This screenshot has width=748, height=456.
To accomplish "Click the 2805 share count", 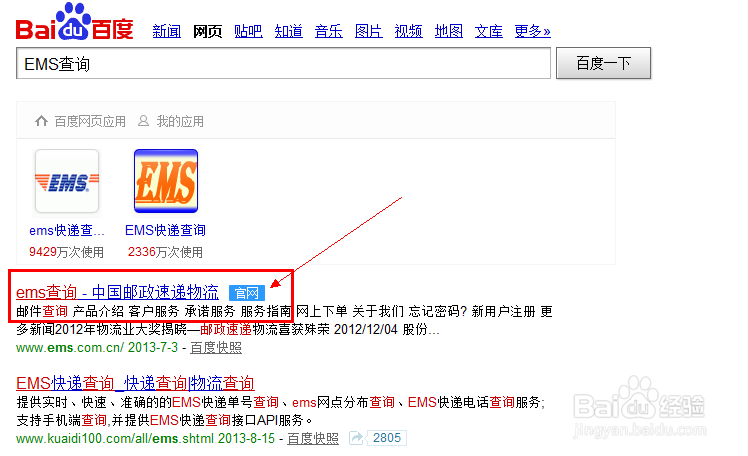I will 387,438.
